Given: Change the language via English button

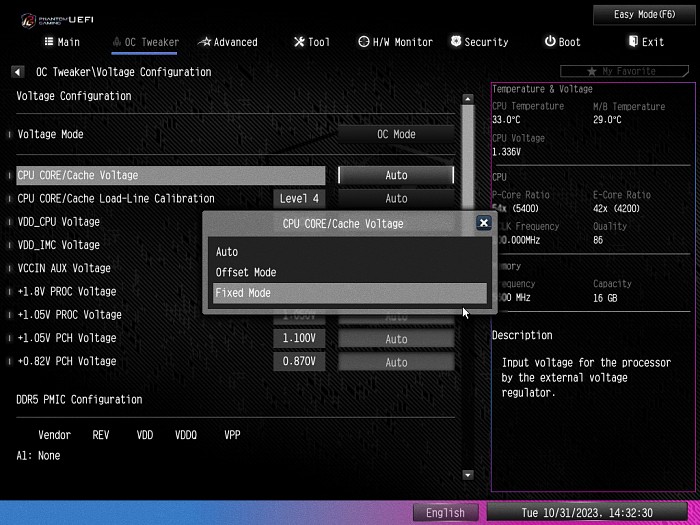Looking at the screenshot, I should pyautogui.click(x=446, y=513).
